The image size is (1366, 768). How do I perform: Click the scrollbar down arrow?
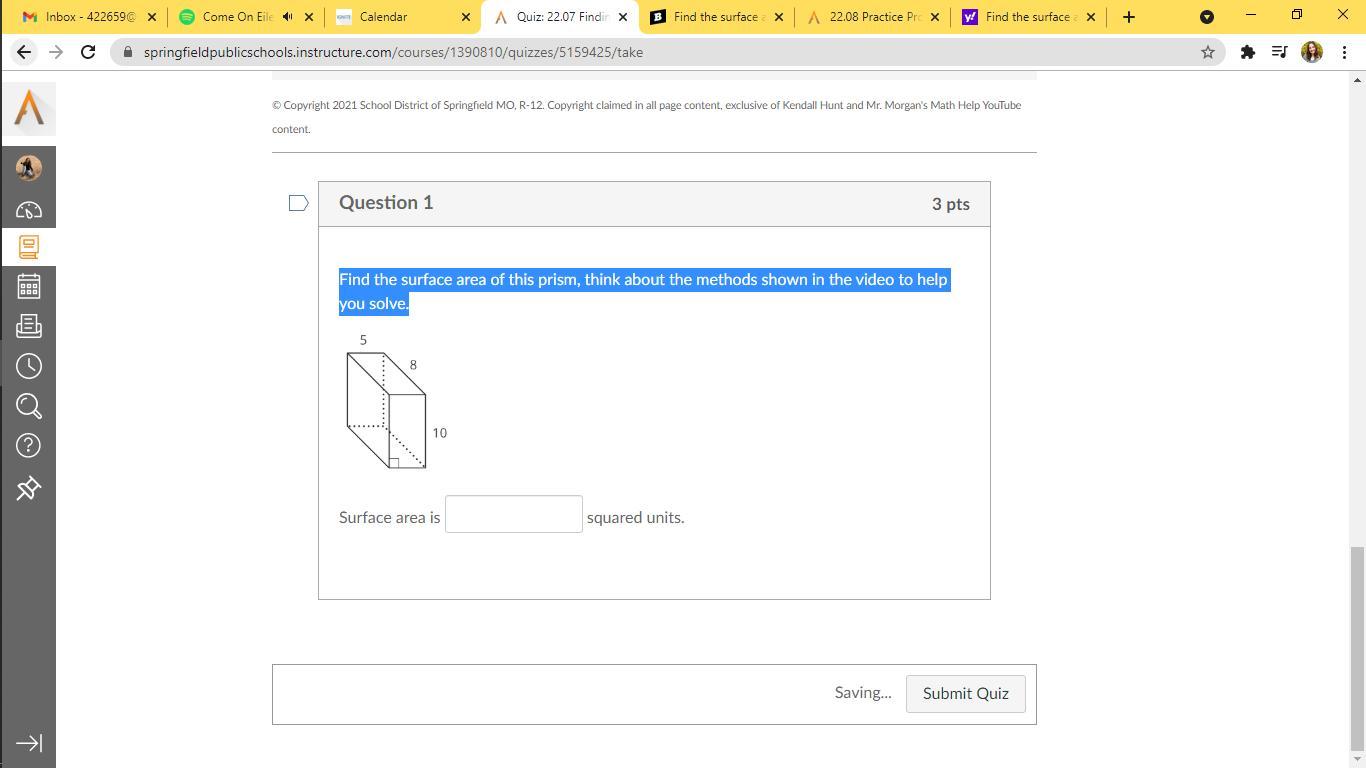(x=1357, y=759)
